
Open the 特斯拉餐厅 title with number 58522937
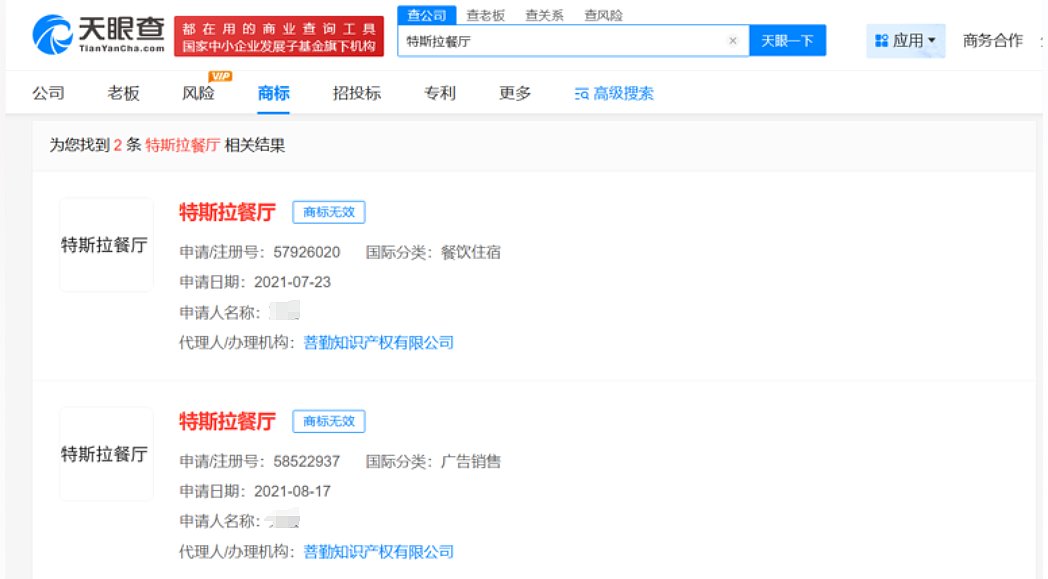[x=227, y=422]
